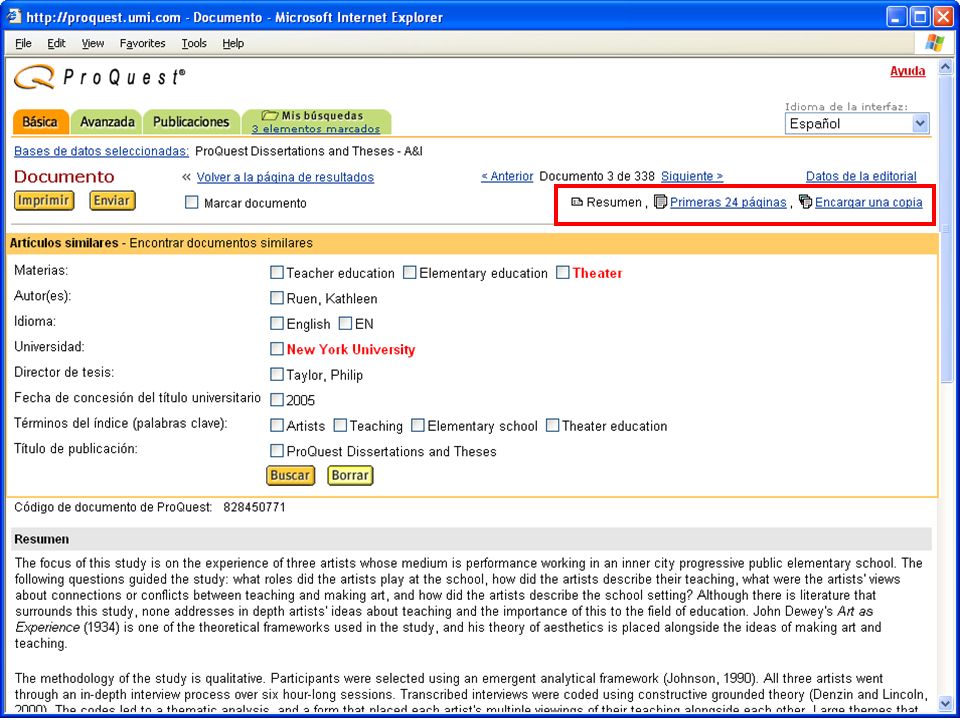Open the Help menu
The height and width of the screenshot is (720, 960).
[233, 43]
